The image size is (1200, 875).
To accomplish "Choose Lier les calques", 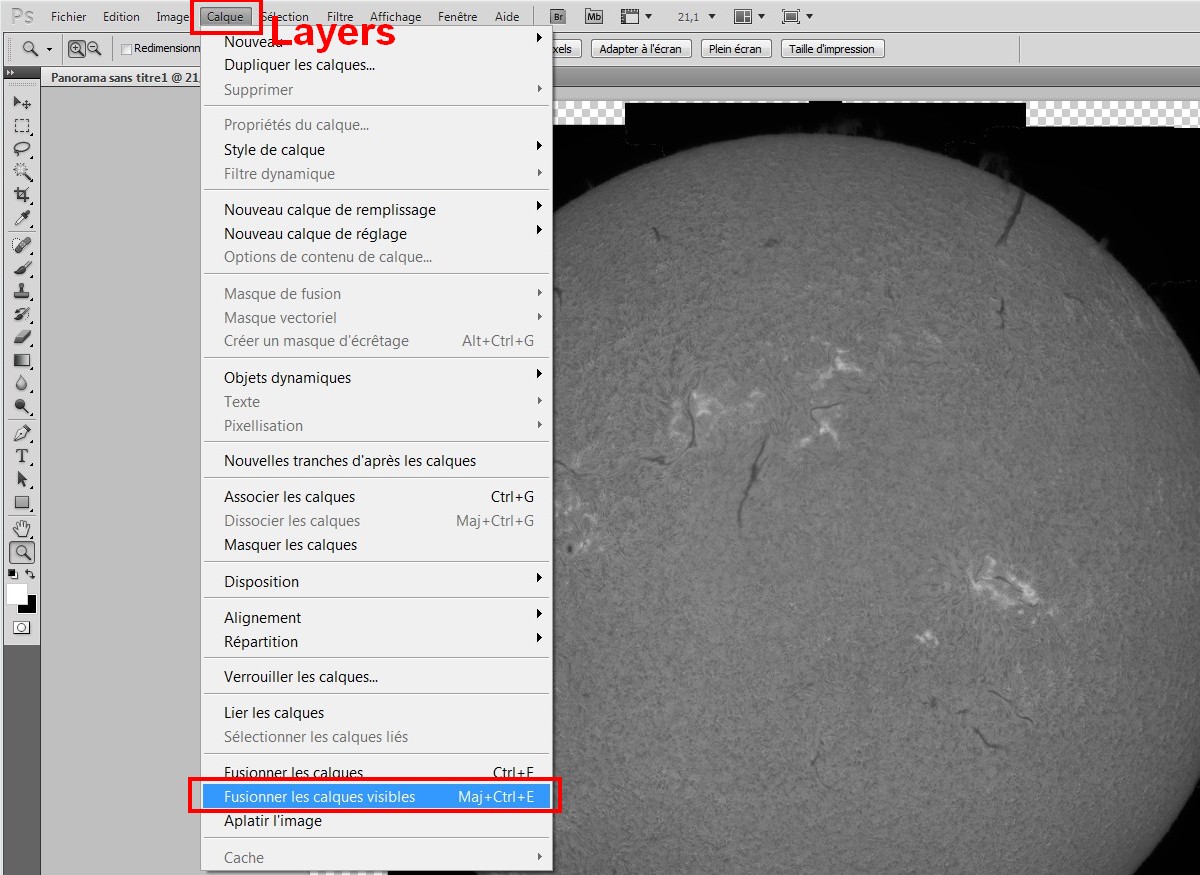I will click(376, 712).
